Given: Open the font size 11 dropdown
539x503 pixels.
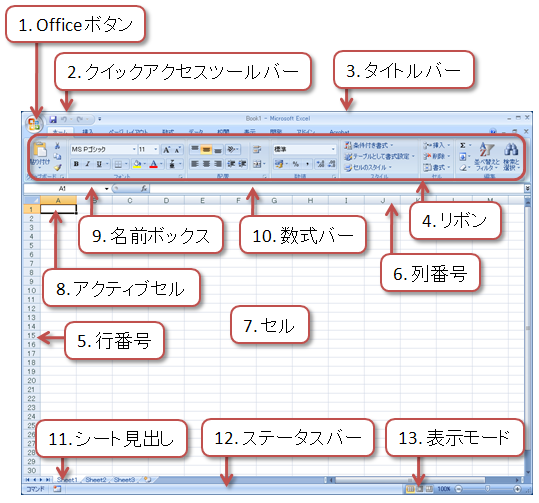Looking at the screenshot, I should [x=156, y=149].
